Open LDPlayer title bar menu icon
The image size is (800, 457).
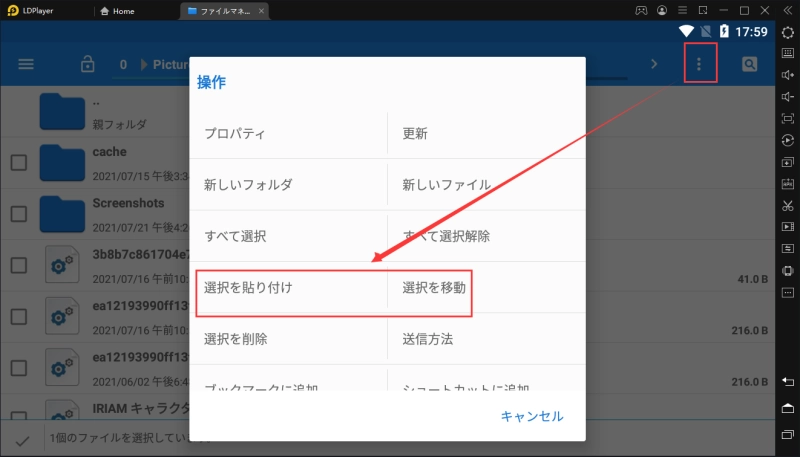coord(683,10)
